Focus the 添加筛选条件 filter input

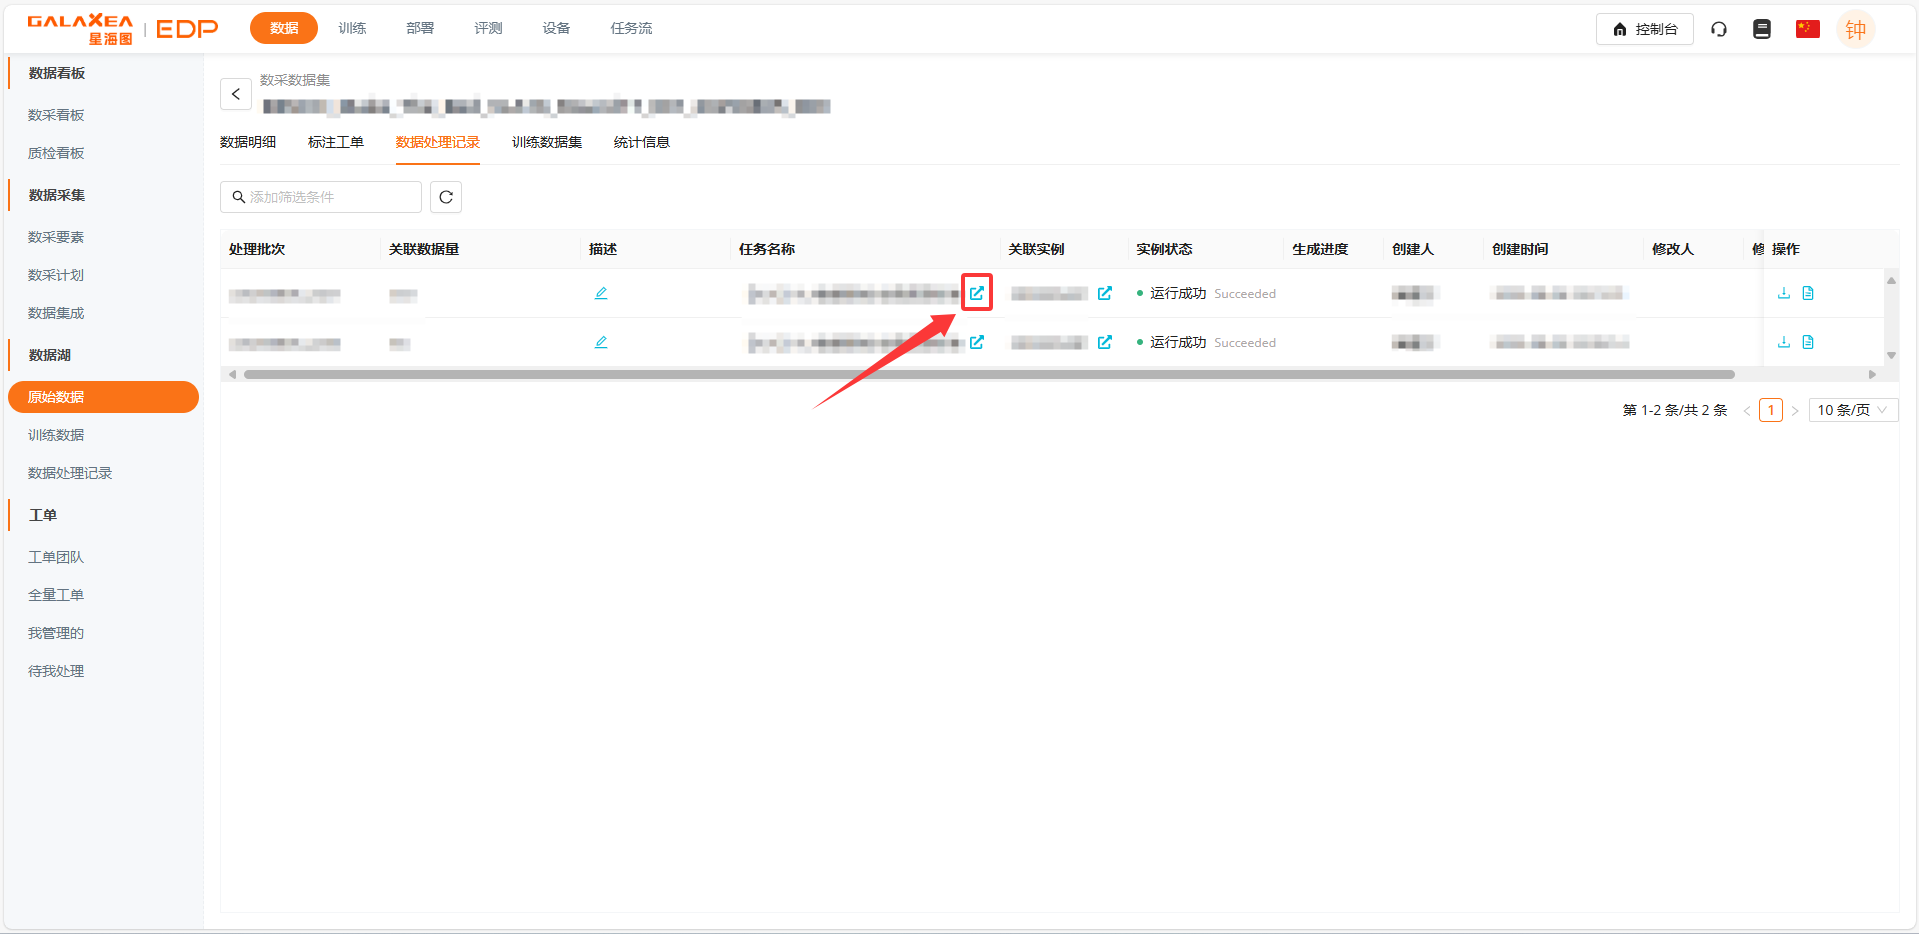click(x=330, y=197)
